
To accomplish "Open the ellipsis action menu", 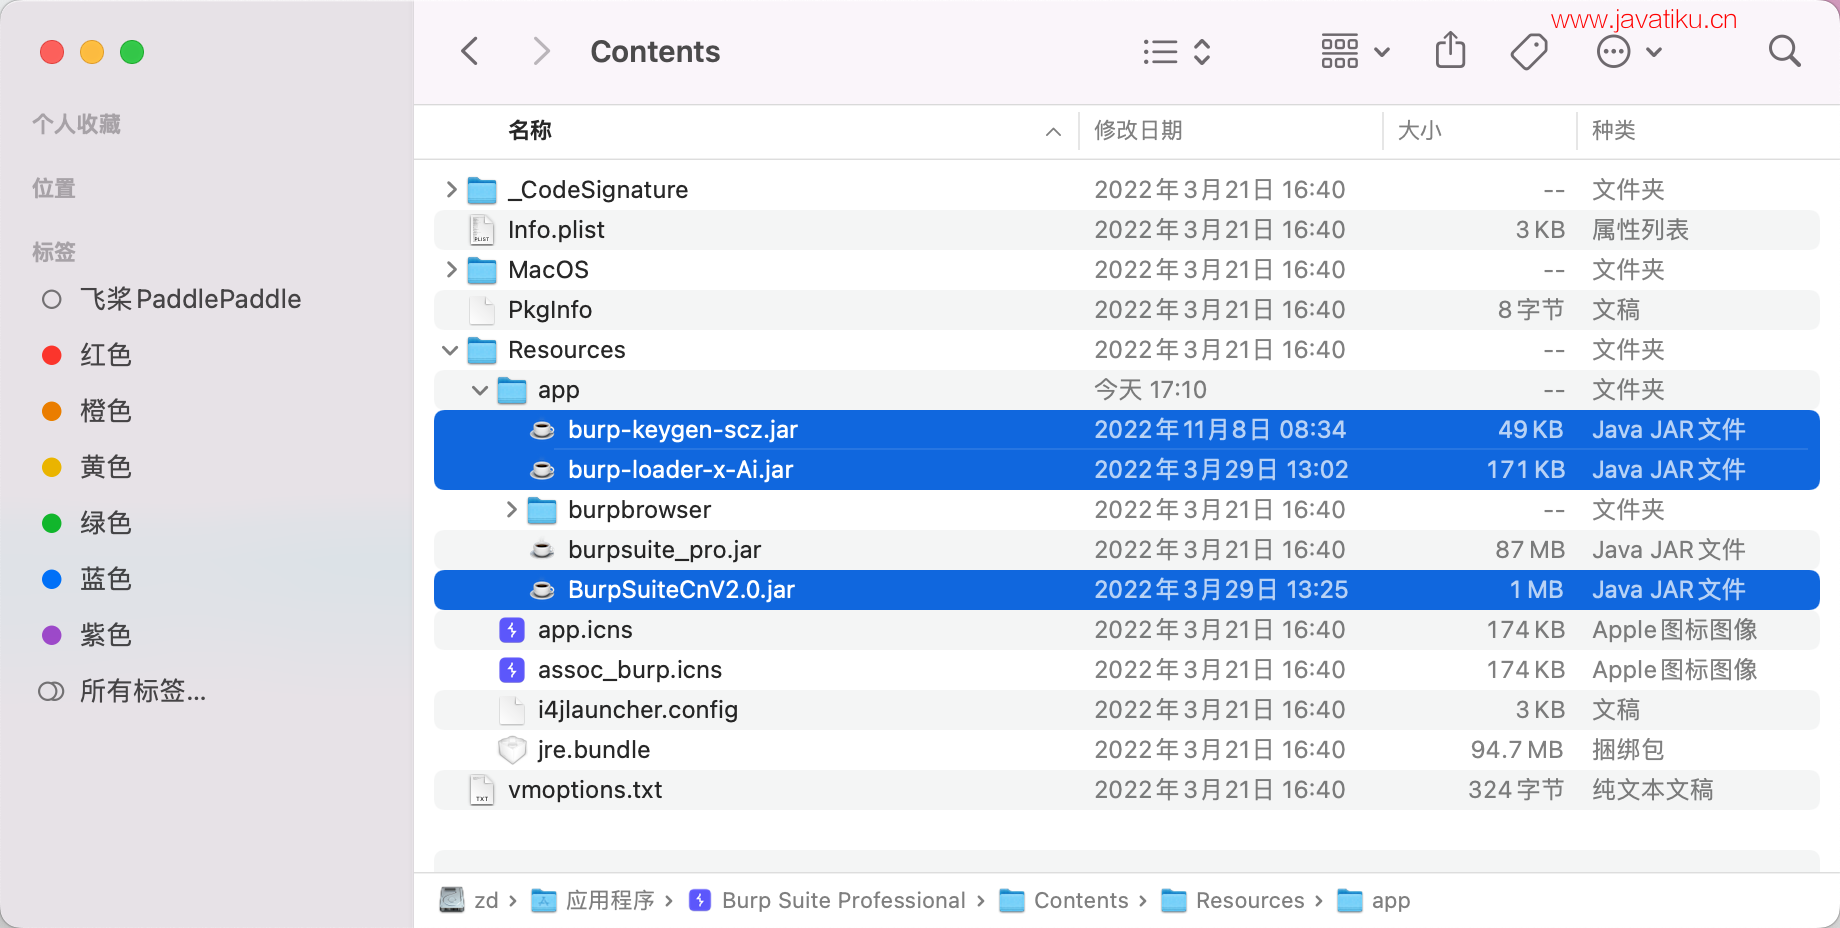I will (x=1629, y=52).
